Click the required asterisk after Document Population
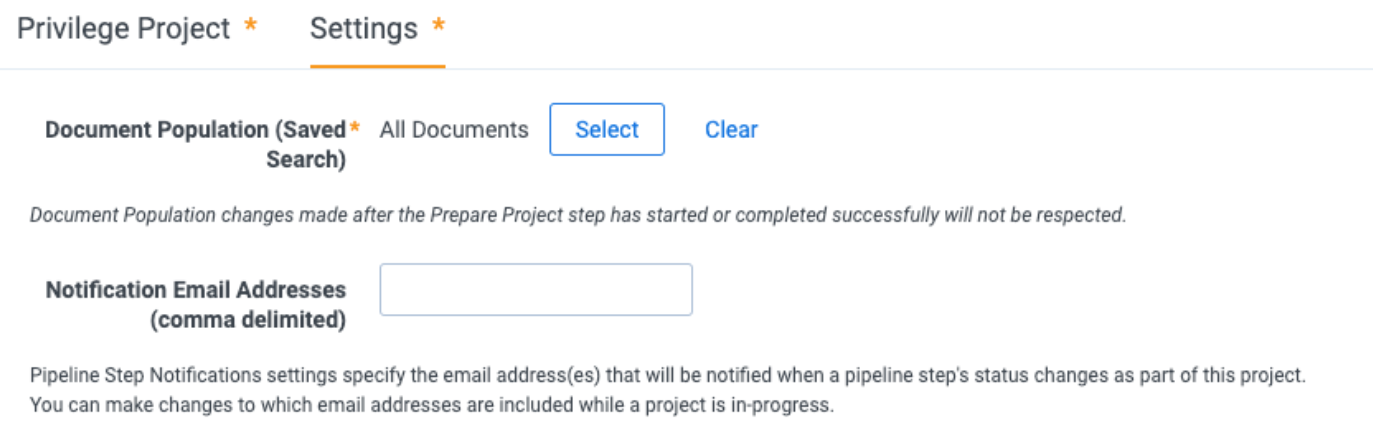 click(x=354, y=128)
